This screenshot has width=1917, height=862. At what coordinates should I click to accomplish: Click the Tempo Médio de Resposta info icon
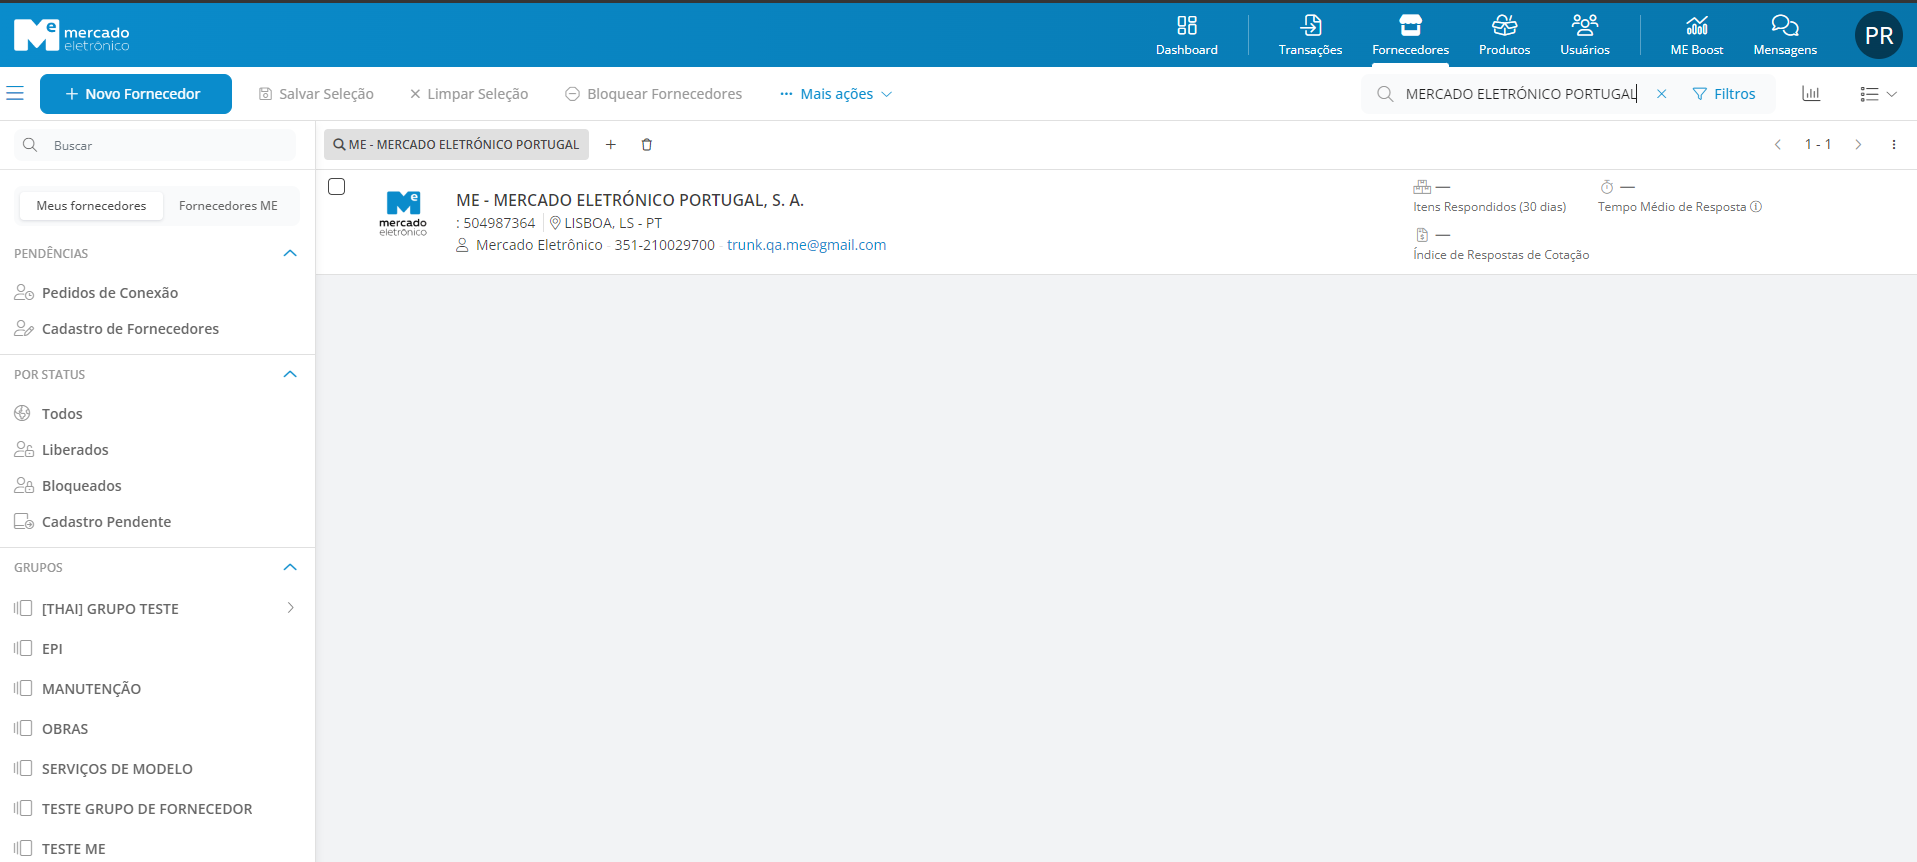[1756, 207]
